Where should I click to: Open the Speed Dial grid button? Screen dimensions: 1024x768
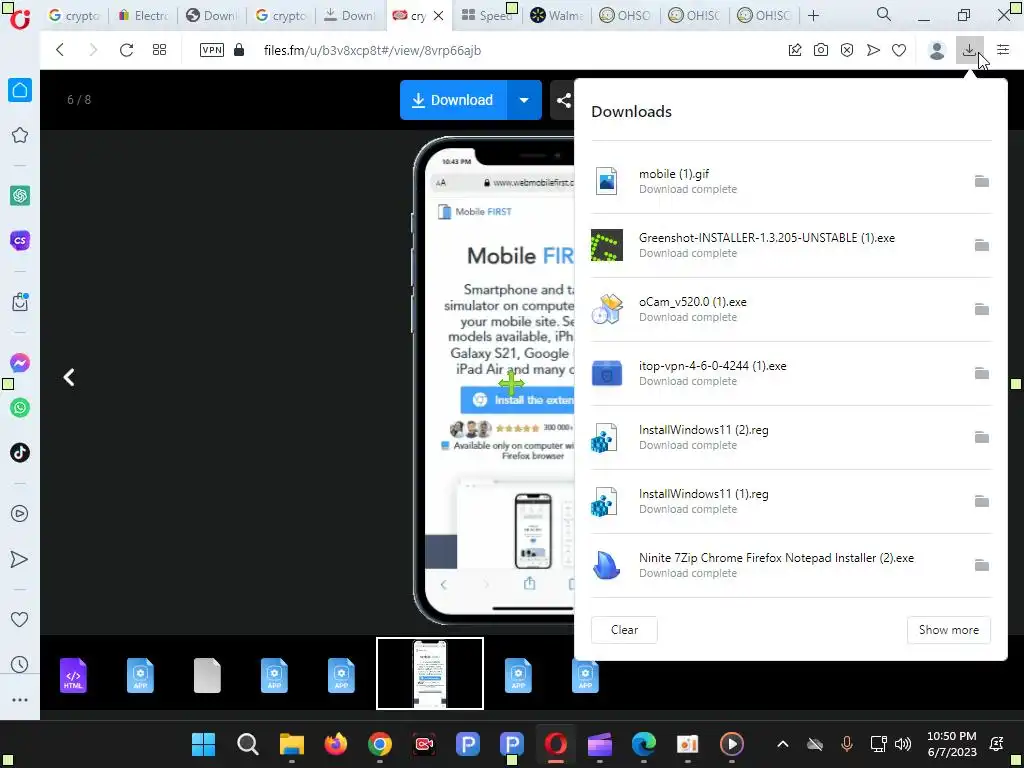click(x=159, y=50)
